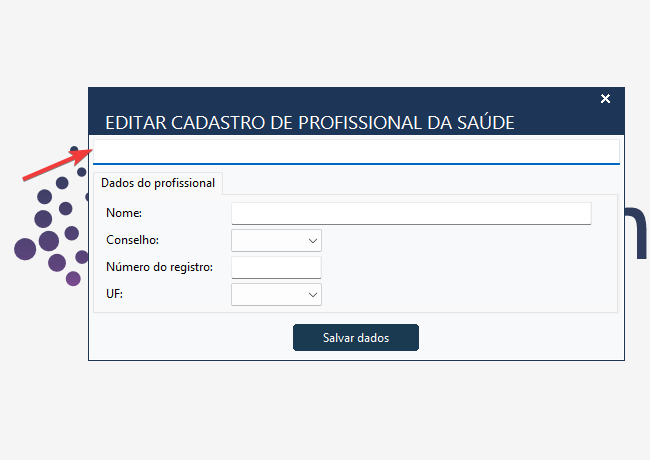
Task: Focus the Nome text field
Action: tap(411, 213)
